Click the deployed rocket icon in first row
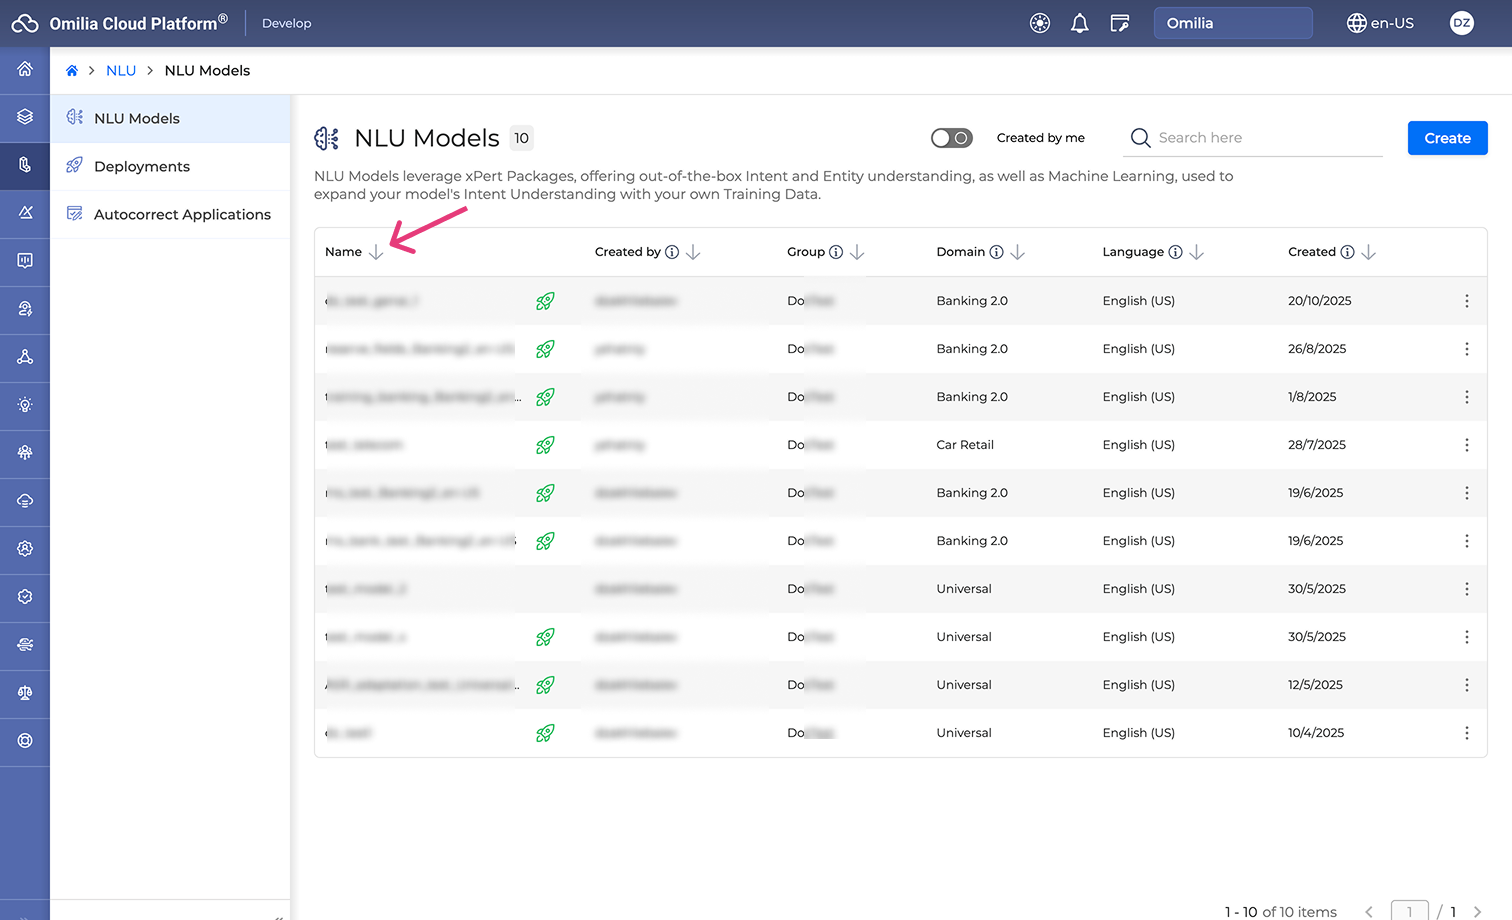This screenshot has width=1512, height=920. pos(545,301)
